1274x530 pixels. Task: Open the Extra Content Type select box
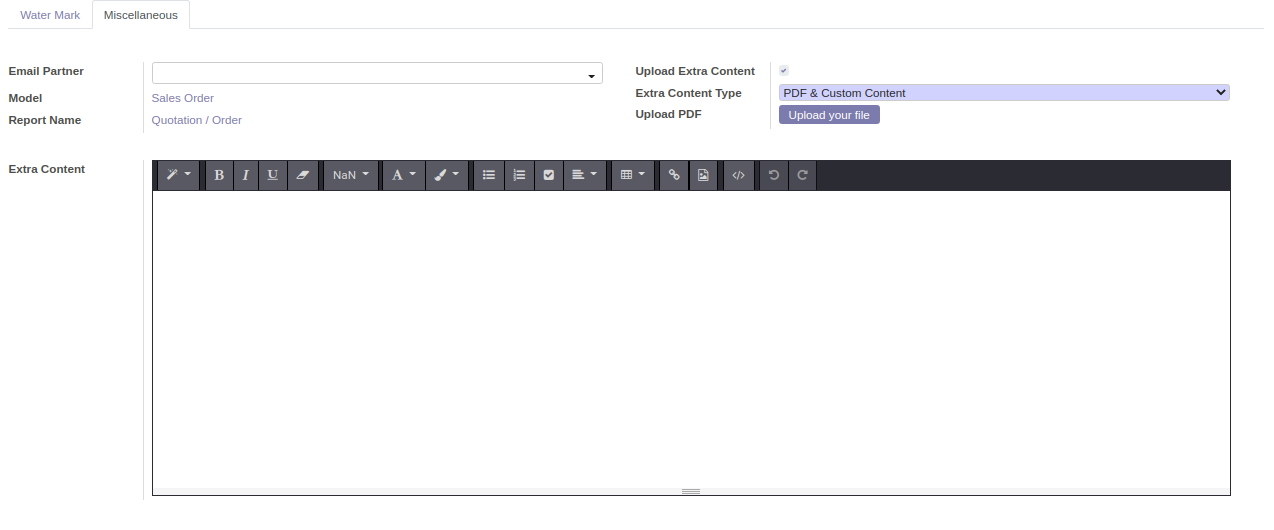1004,93
